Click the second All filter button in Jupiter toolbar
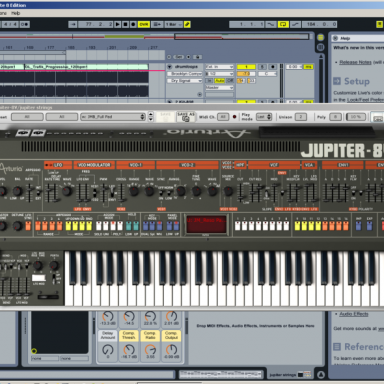Viewport: 384px width, 384px height. tap(62, 117)
